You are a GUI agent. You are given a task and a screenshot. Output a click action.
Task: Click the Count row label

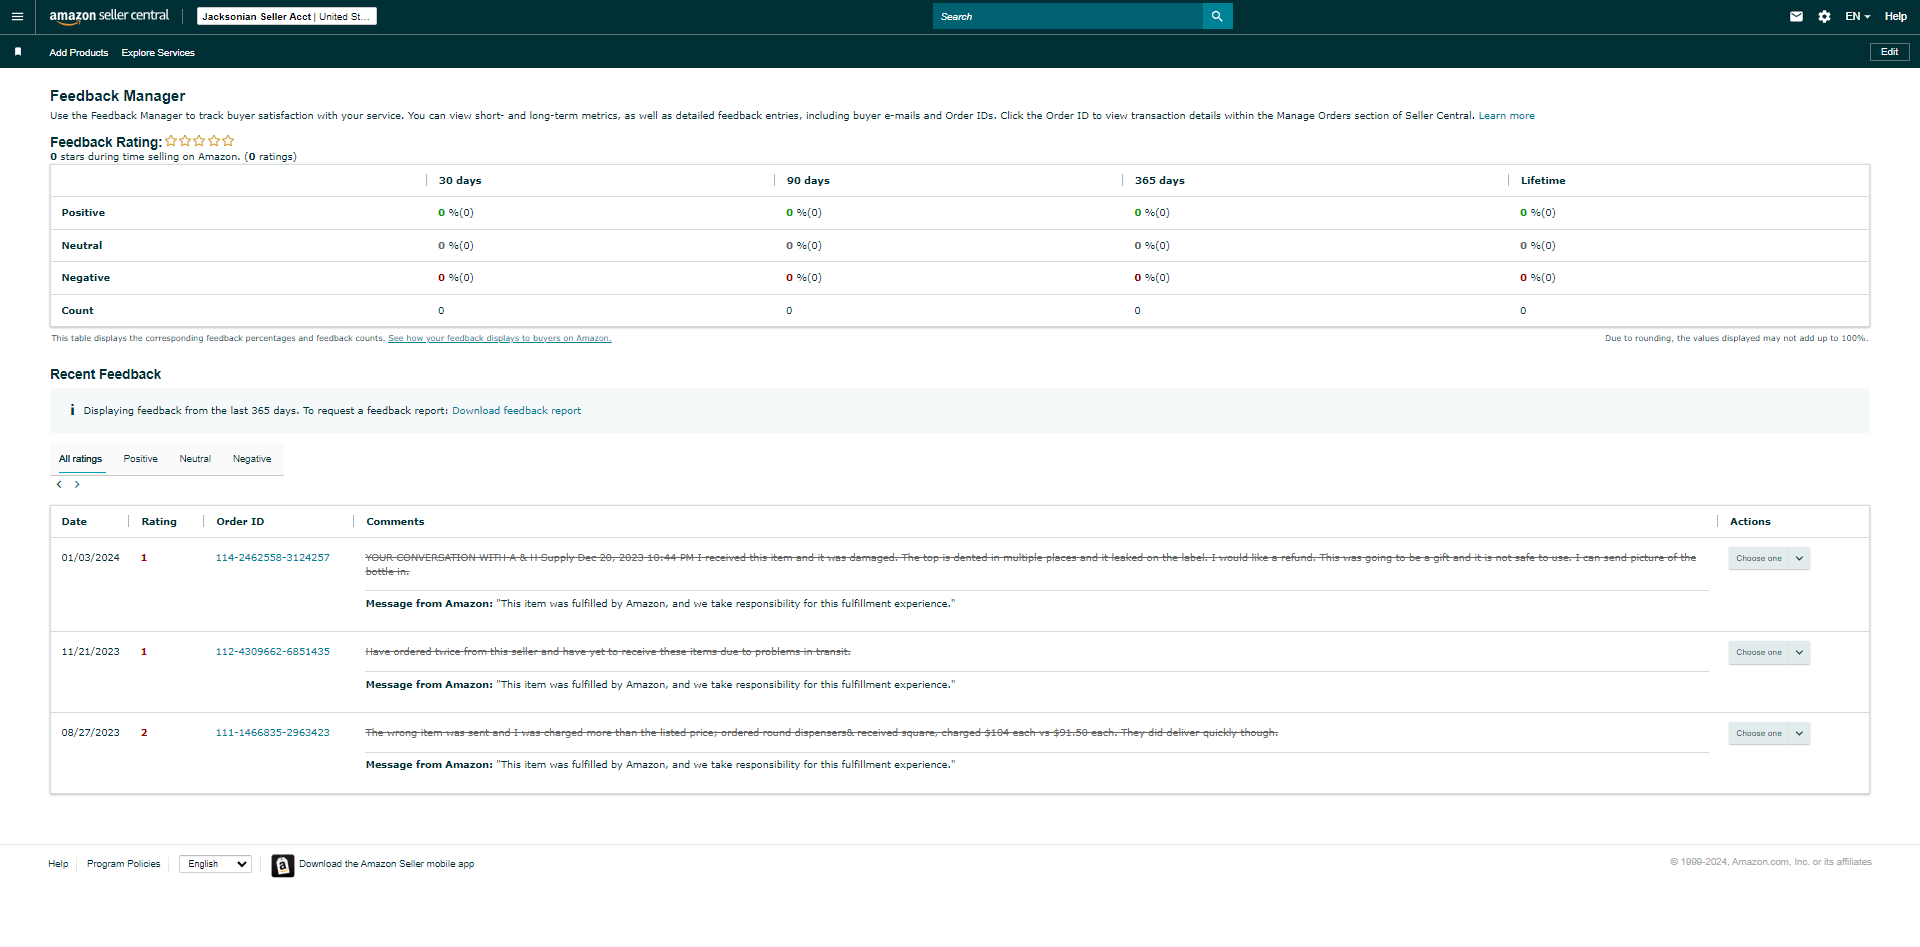77,311
